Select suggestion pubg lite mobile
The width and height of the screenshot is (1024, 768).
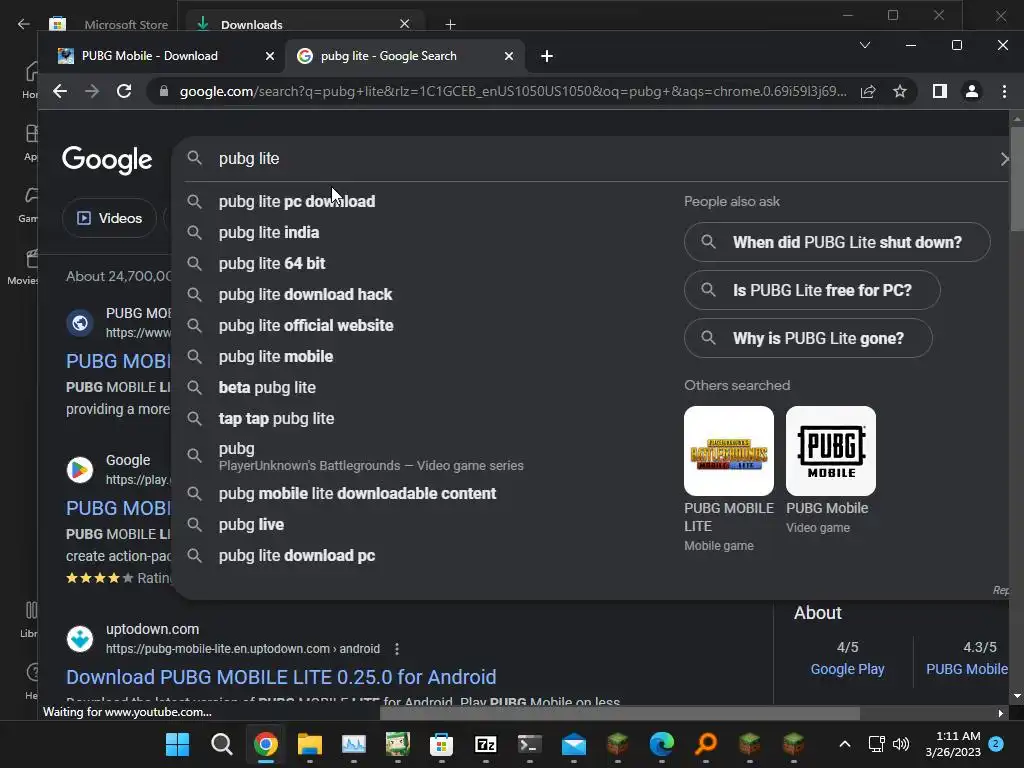click(x=276, y=357)
